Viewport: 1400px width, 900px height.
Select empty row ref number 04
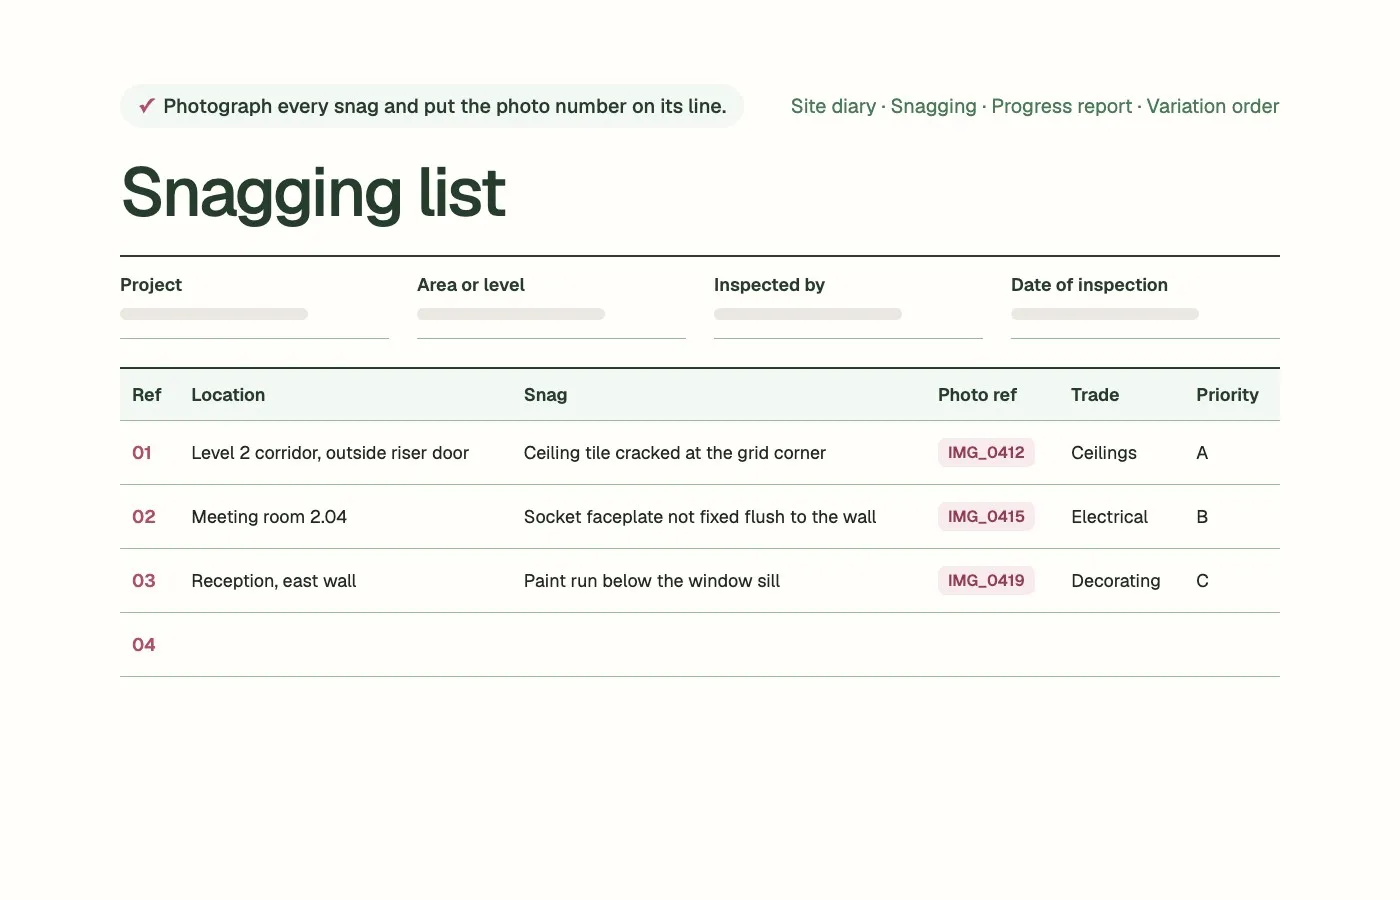144,645
